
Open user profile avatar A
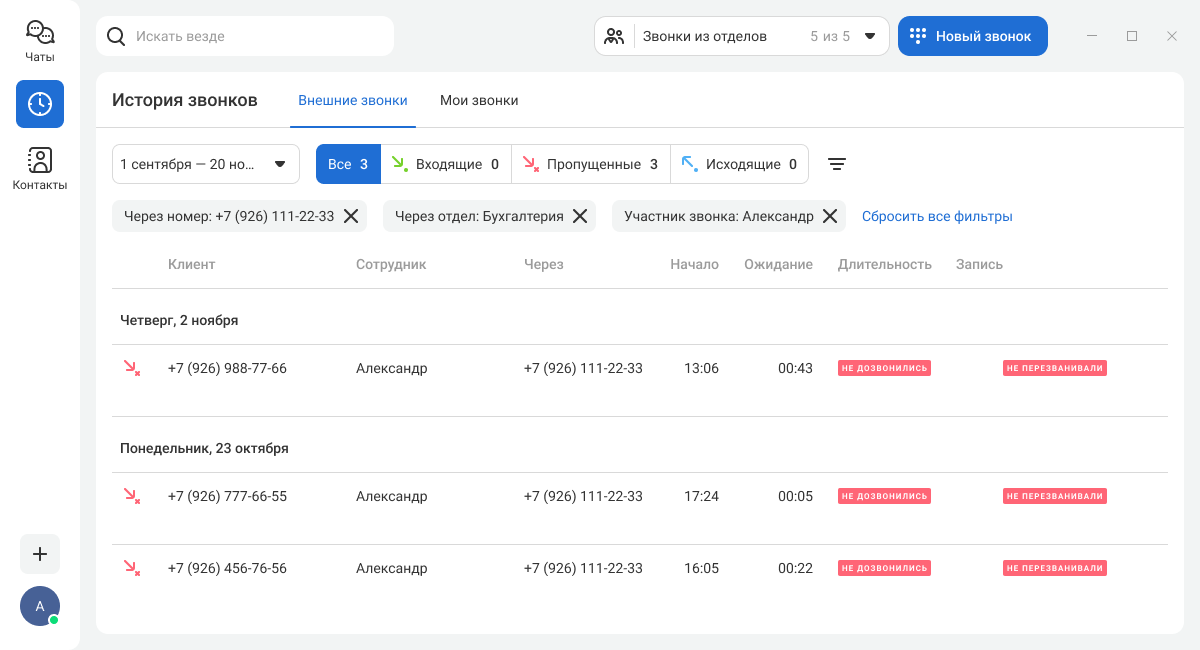point(40,606)
